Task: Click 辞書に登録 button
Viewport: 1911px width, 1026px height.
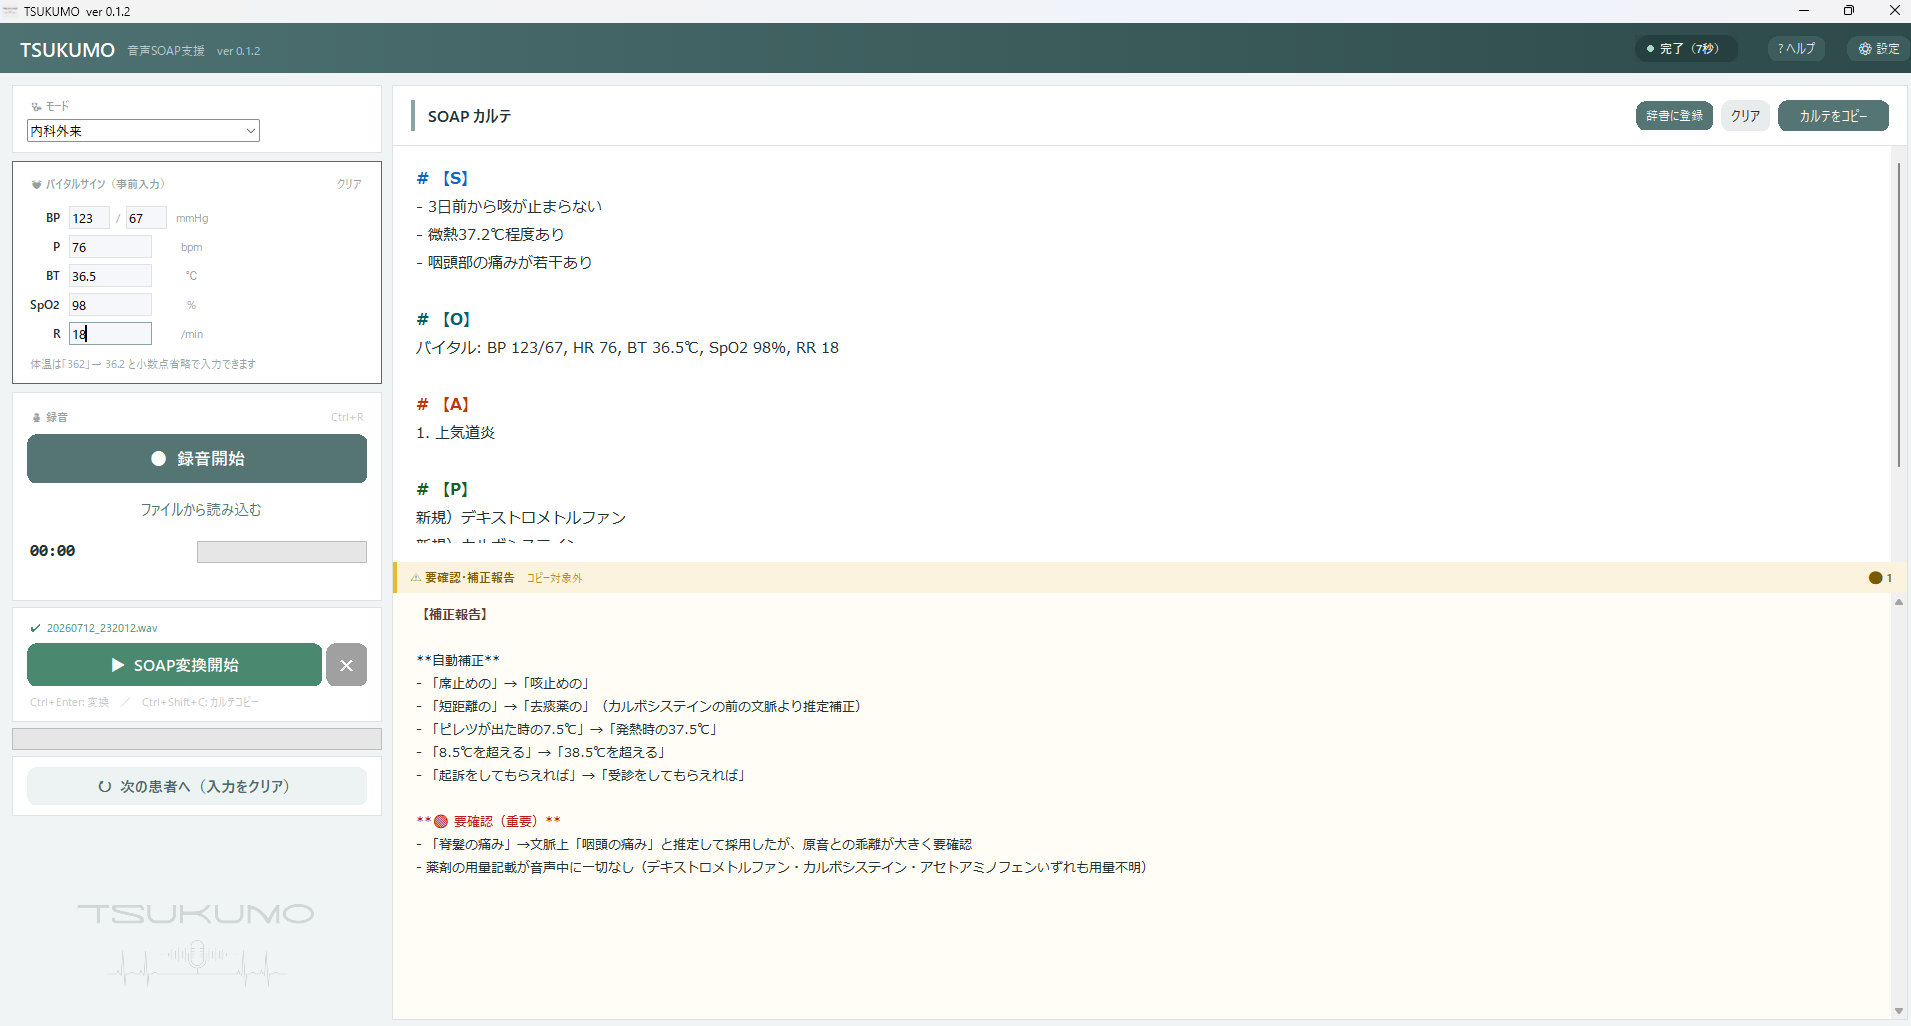Action: (x=1674, y=116)
